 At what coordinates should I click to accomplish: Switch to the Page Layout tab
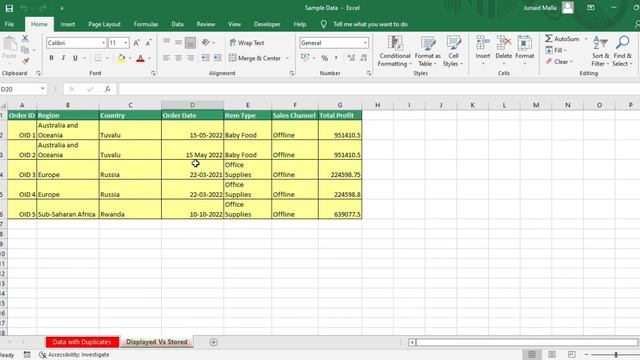coord(104,24)
